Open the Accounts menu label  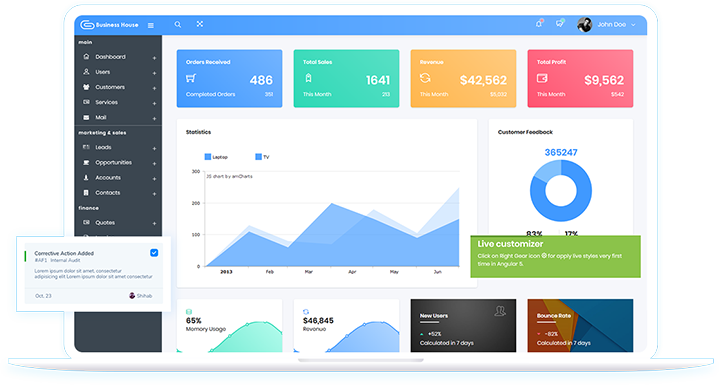click(x=108, y=178)
